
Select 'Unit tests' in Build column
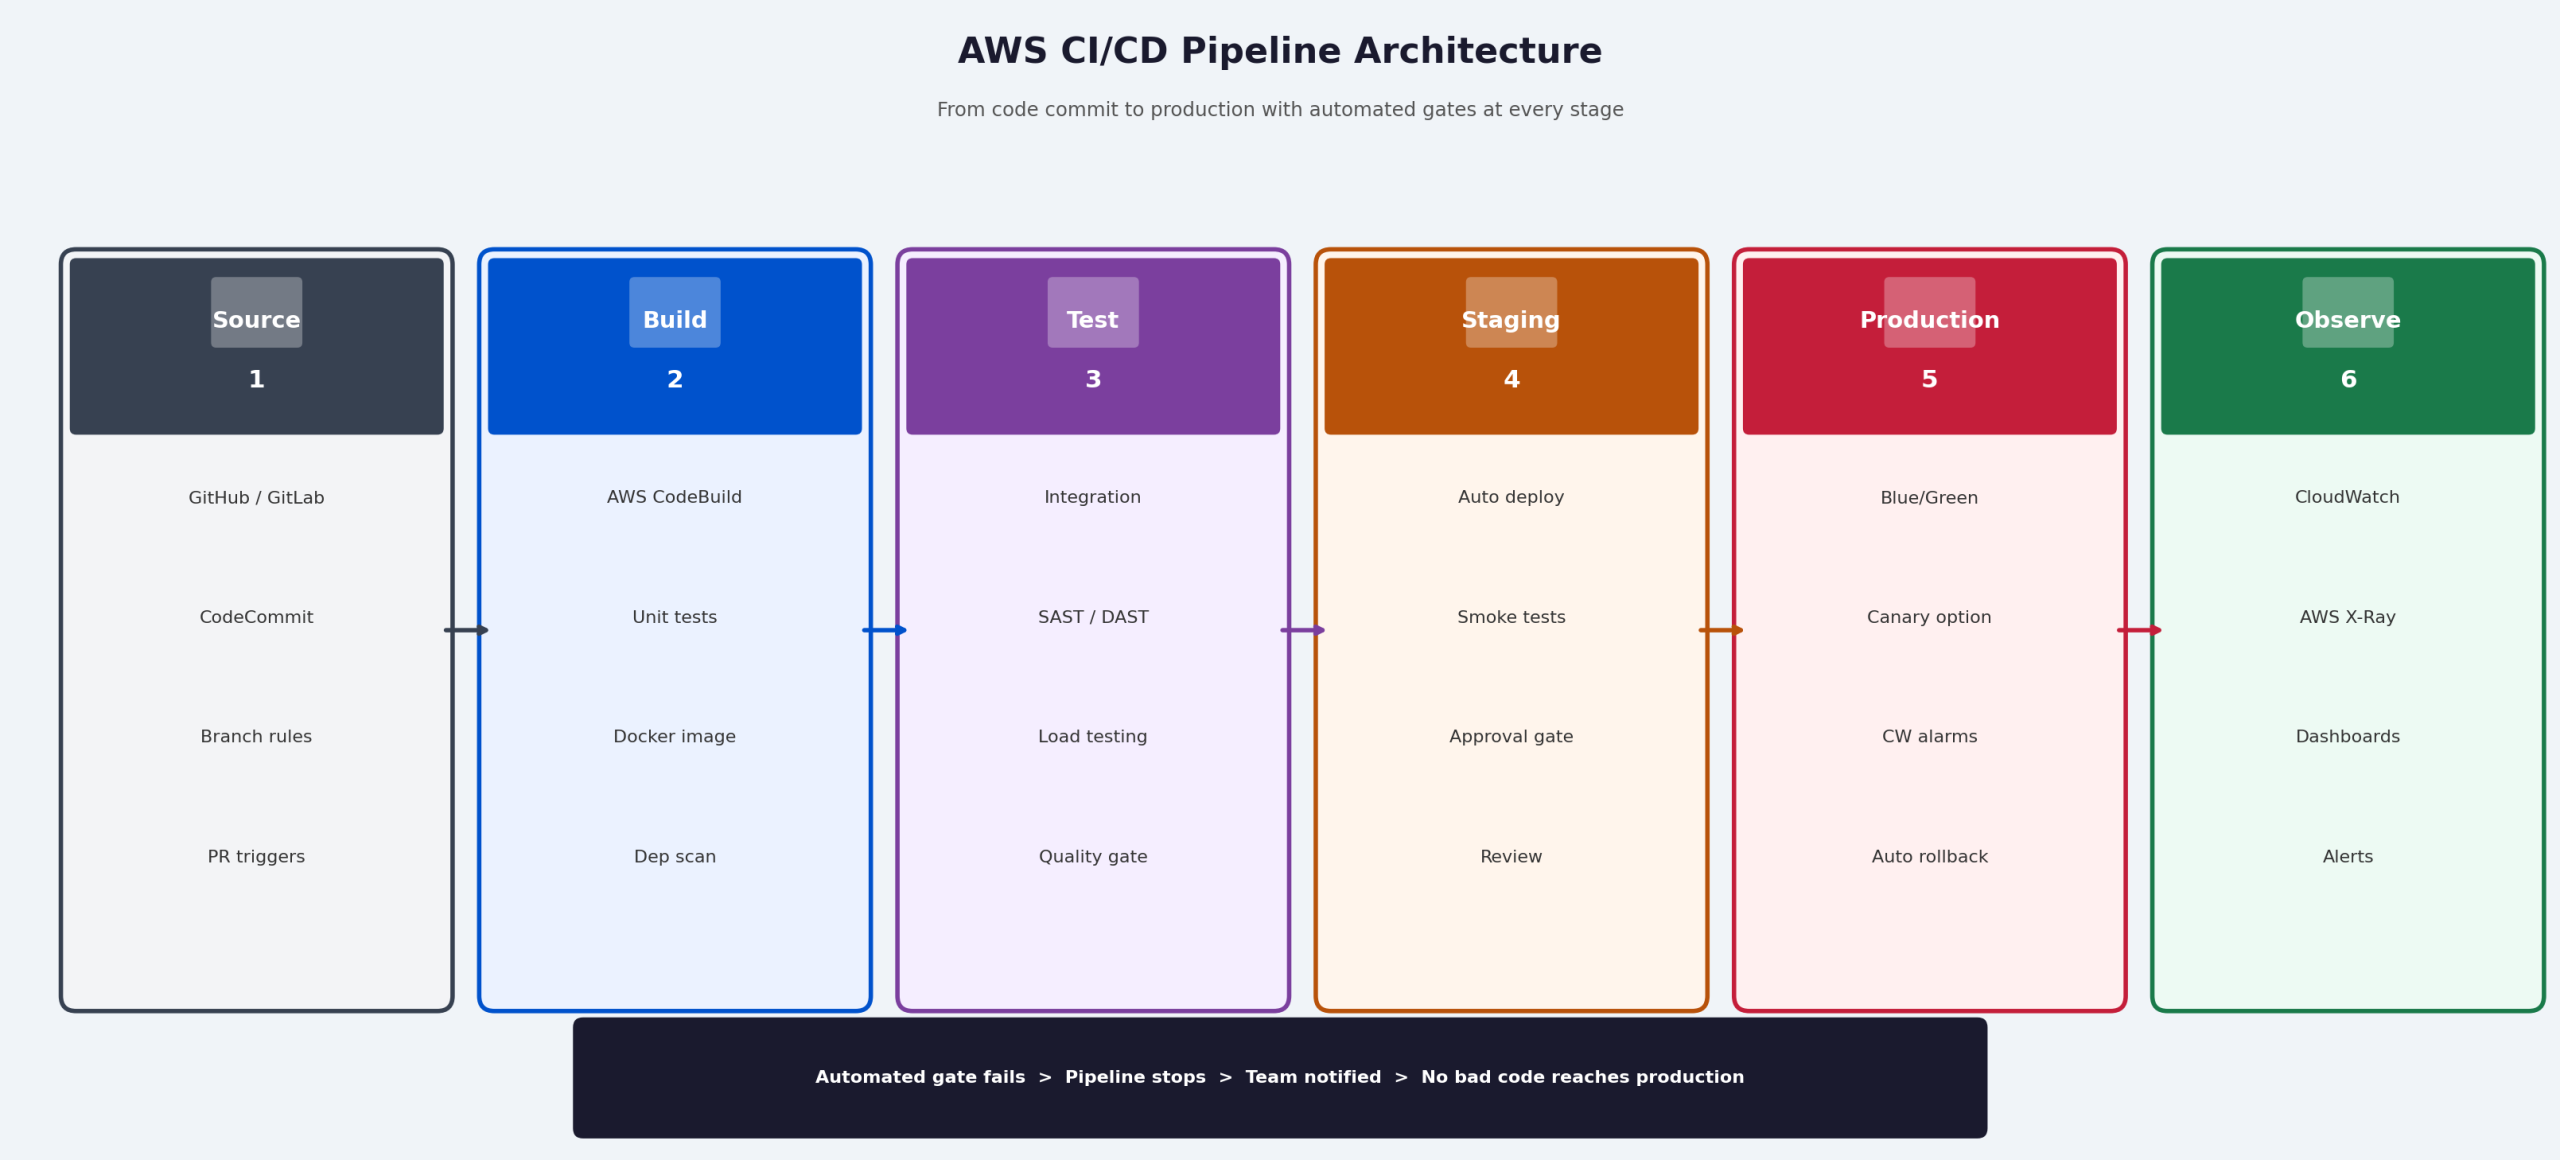(675, 617)
